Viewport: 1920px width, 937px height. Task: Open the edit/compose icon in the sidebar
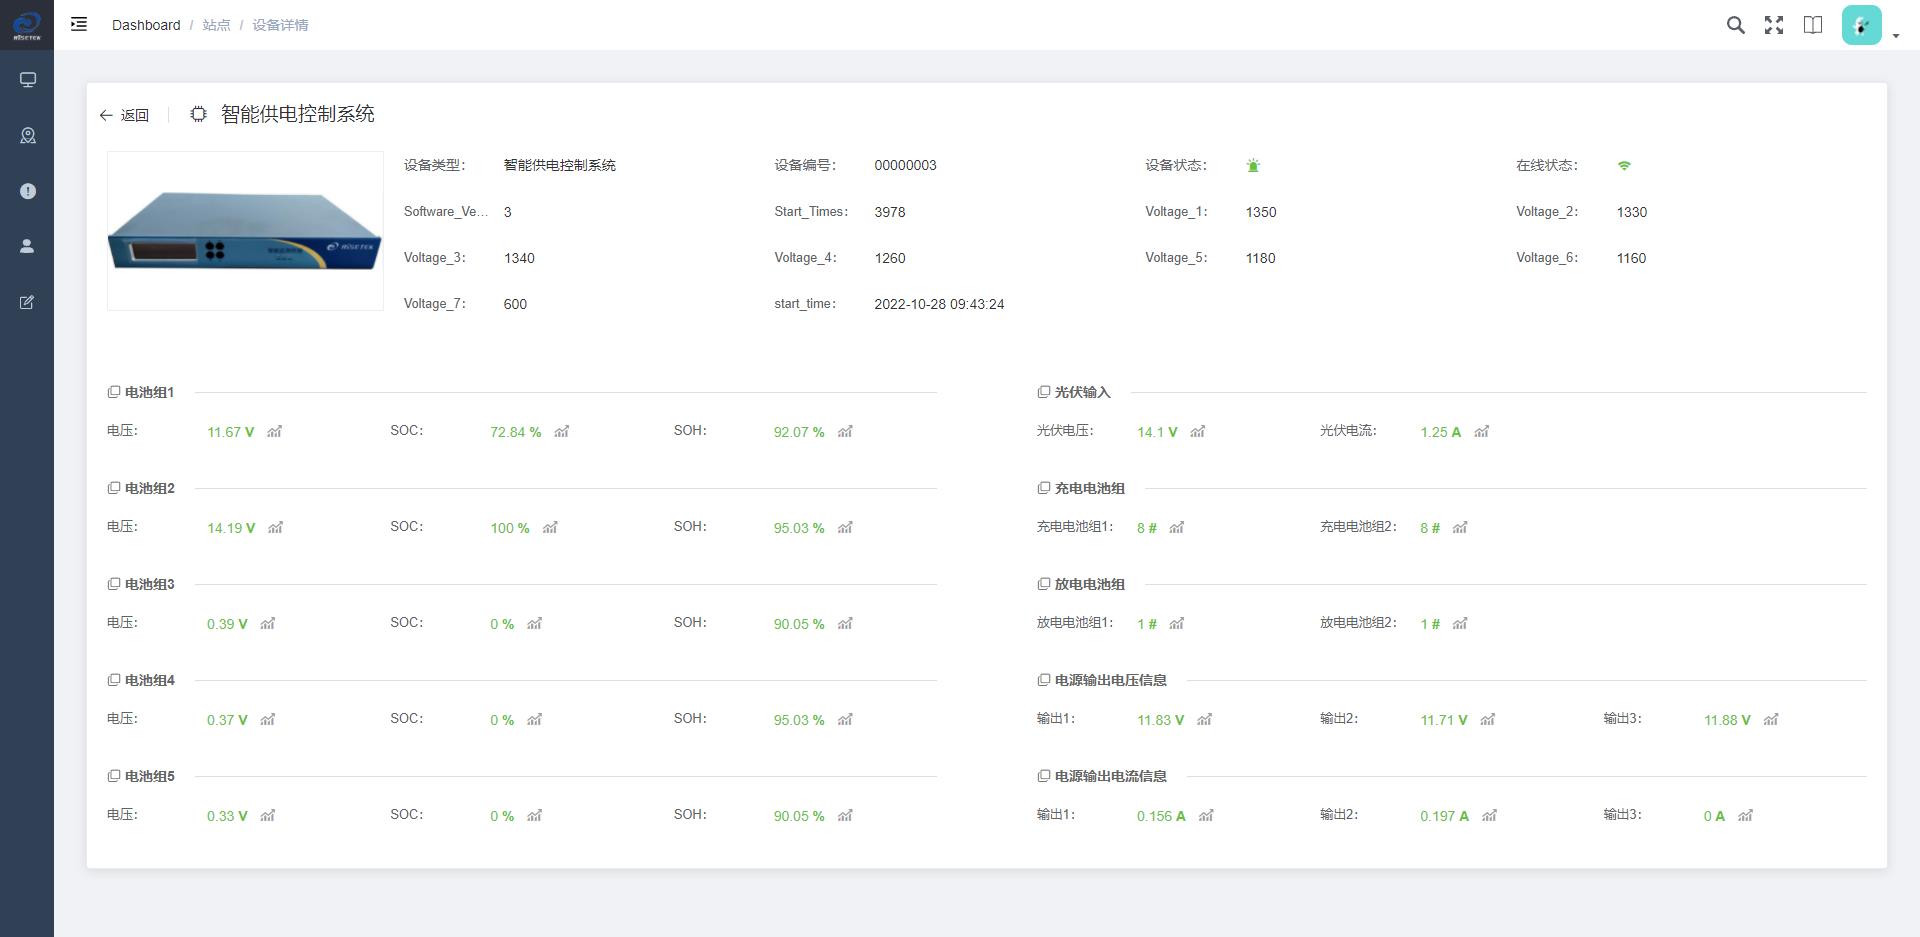tap(28, 302)
